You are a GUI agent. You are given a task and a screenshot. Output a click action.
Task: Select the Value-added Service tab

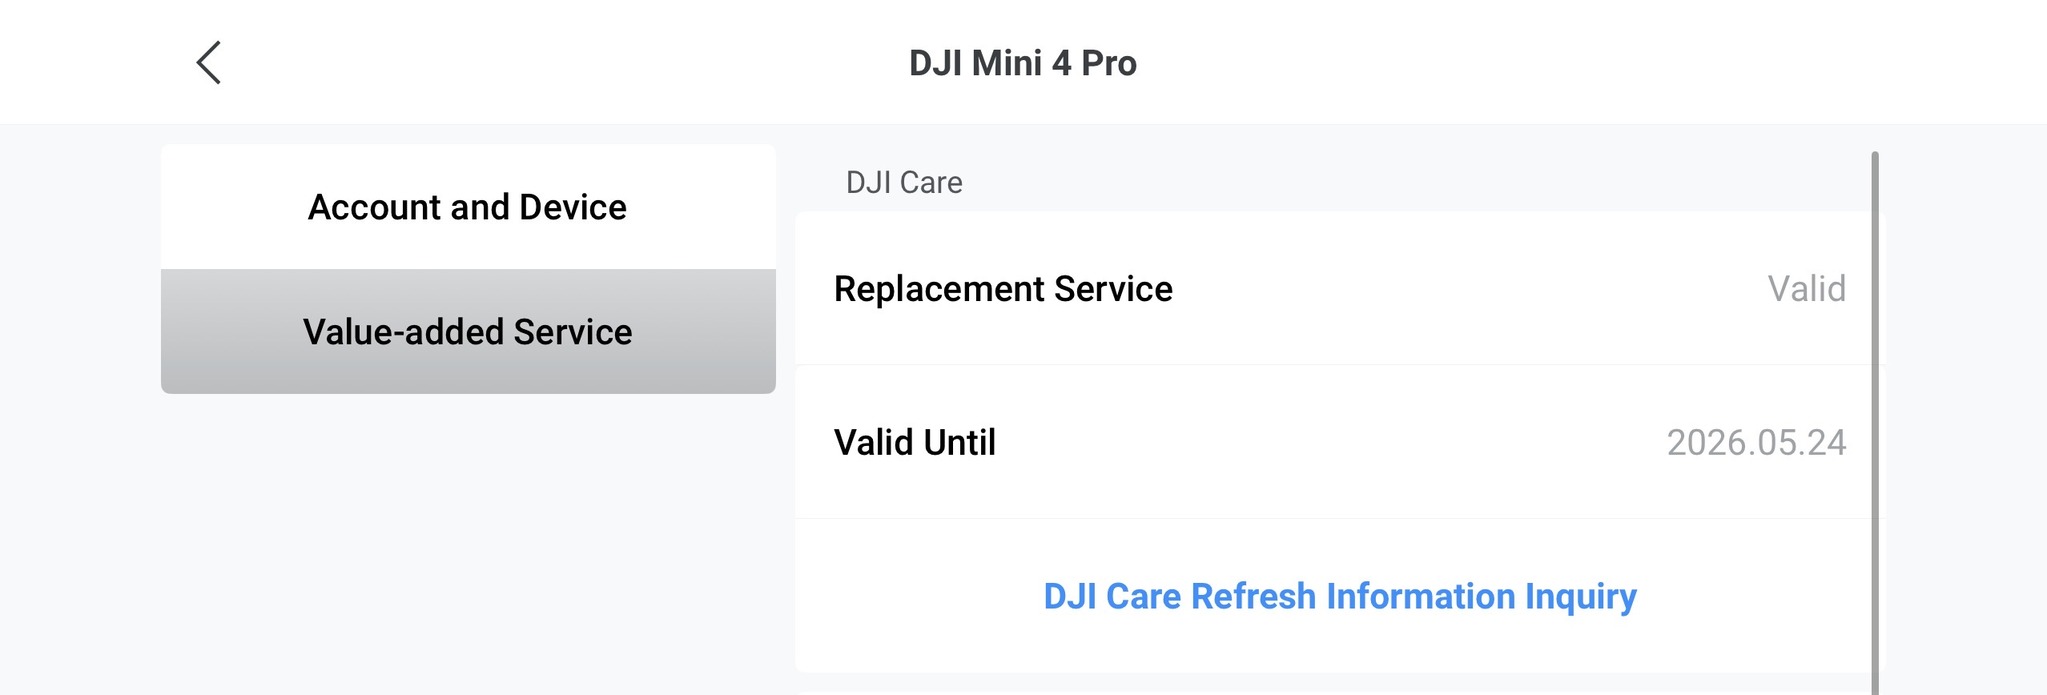(467, 332)
